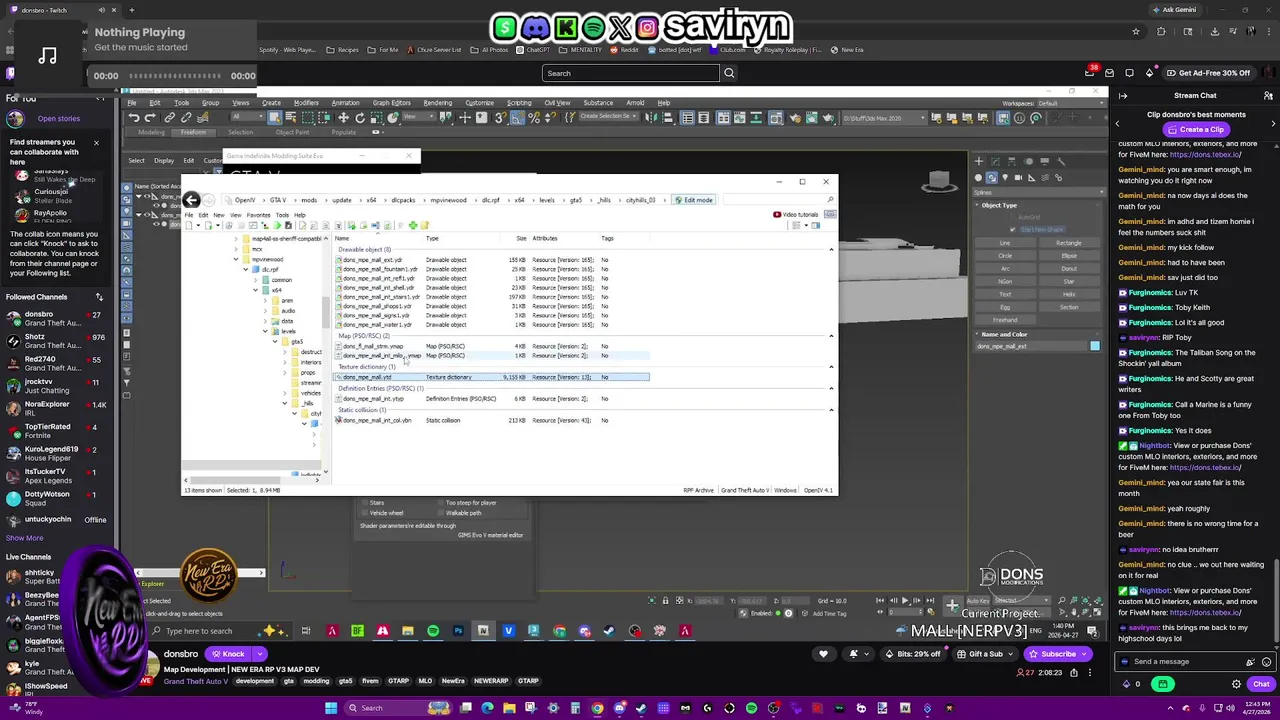Click the Twitch Search input field
1280x720 pixels.
point(630,73)
